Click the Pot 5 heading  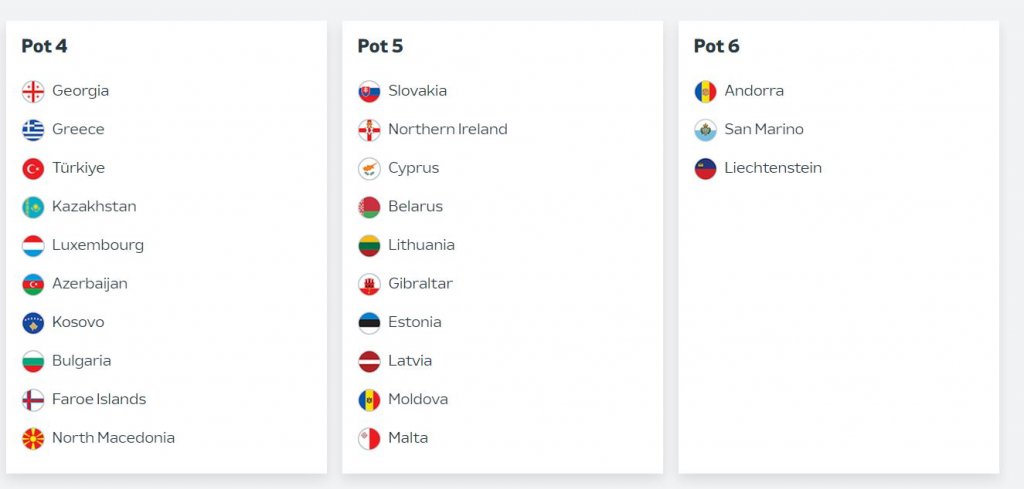pyautogui.click(x=380, y=46)
